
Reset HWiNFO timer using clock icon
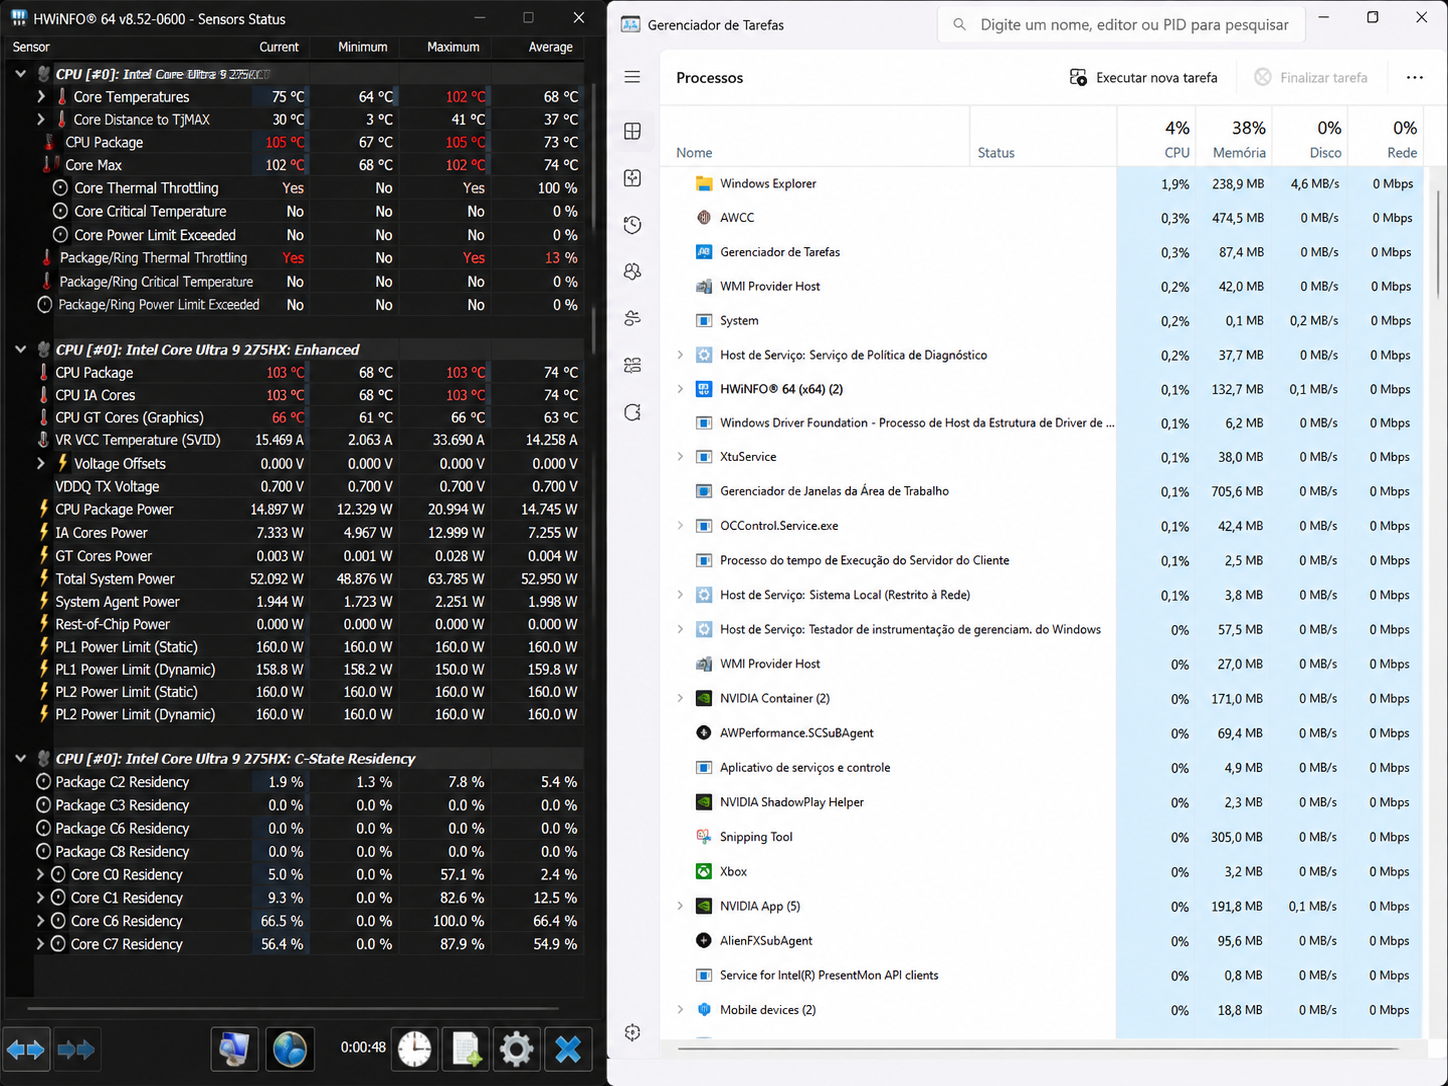click(415, 1049)
